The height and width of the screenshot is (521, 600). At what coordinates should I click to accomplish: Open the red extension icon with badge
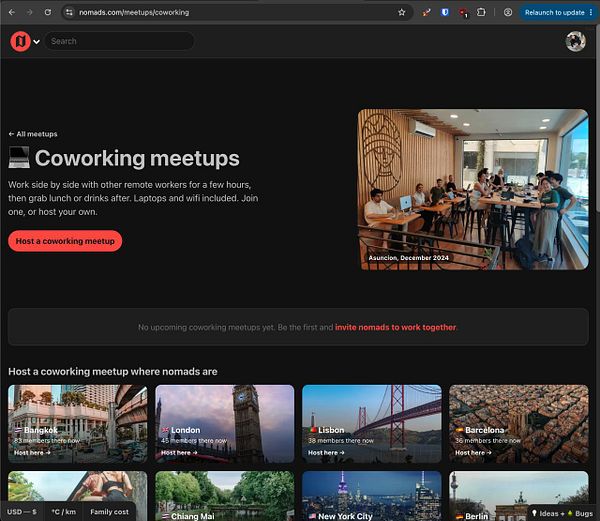click(x=463, y=13)
